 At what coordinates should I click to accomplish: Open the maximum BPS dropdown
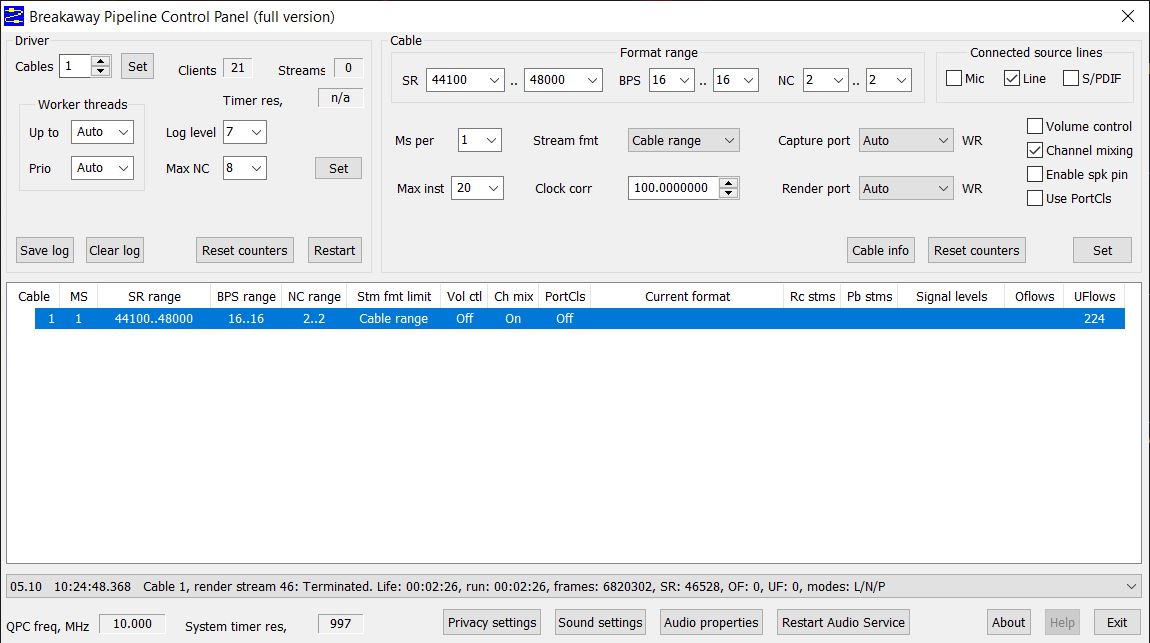(735, 80)
